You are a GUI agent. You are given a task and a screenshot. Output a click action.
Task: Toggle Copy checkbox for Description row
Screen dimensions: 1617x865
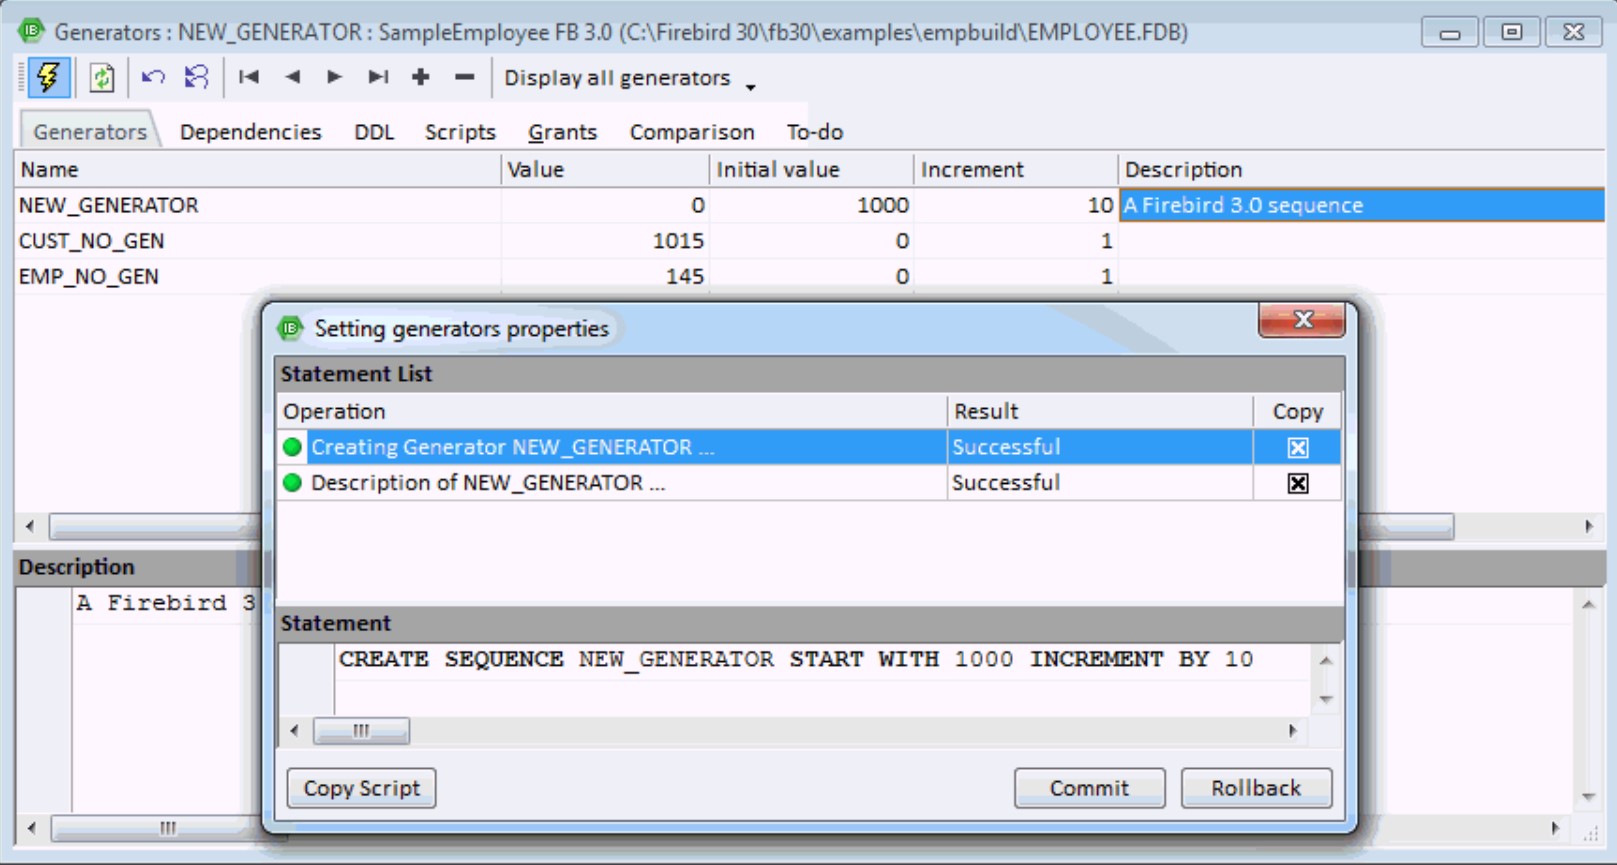pos(1297,484)
